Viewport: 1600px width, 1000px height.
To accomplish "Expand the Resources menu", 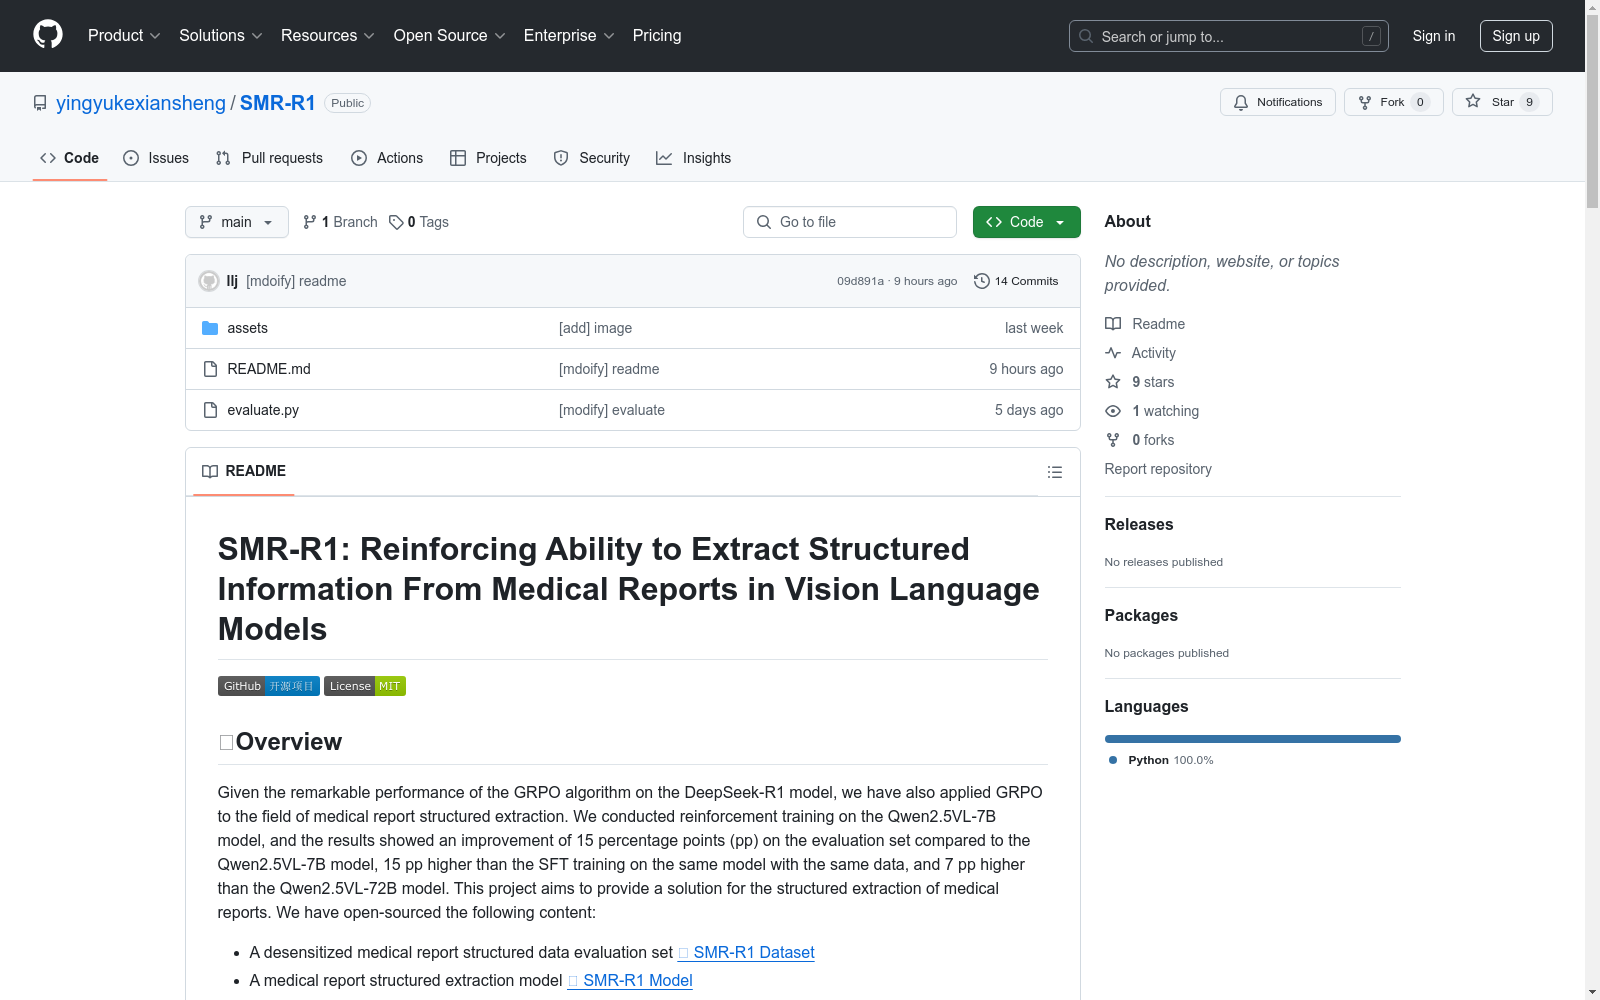I will [x=328, y=36].
